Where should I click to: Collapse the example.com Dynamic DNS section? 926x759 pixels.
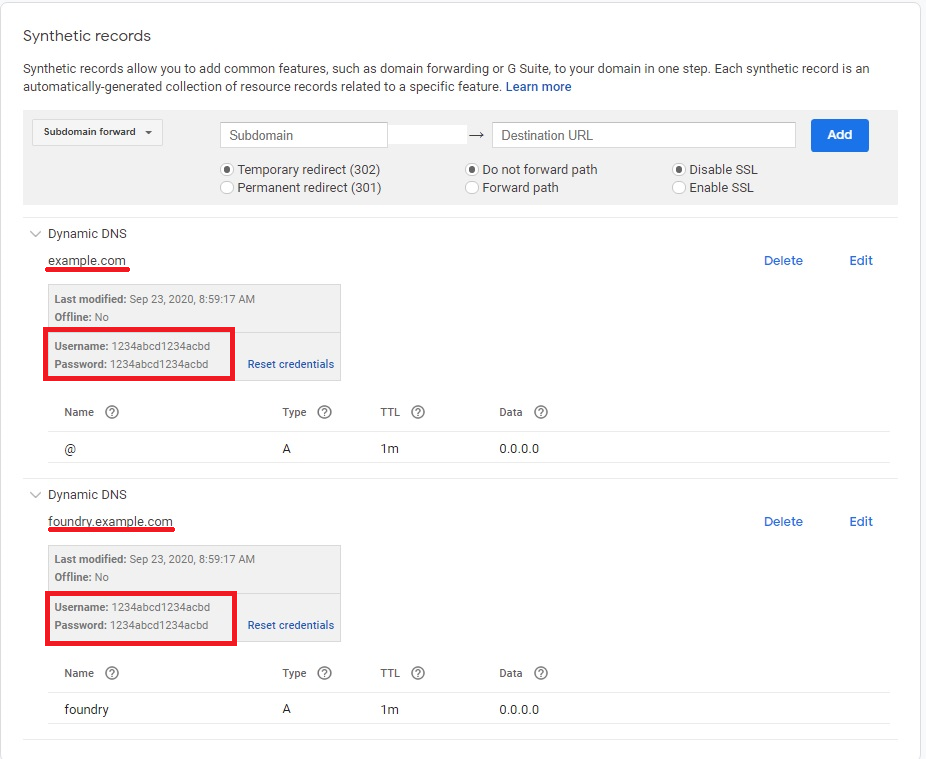coord(35,233)
